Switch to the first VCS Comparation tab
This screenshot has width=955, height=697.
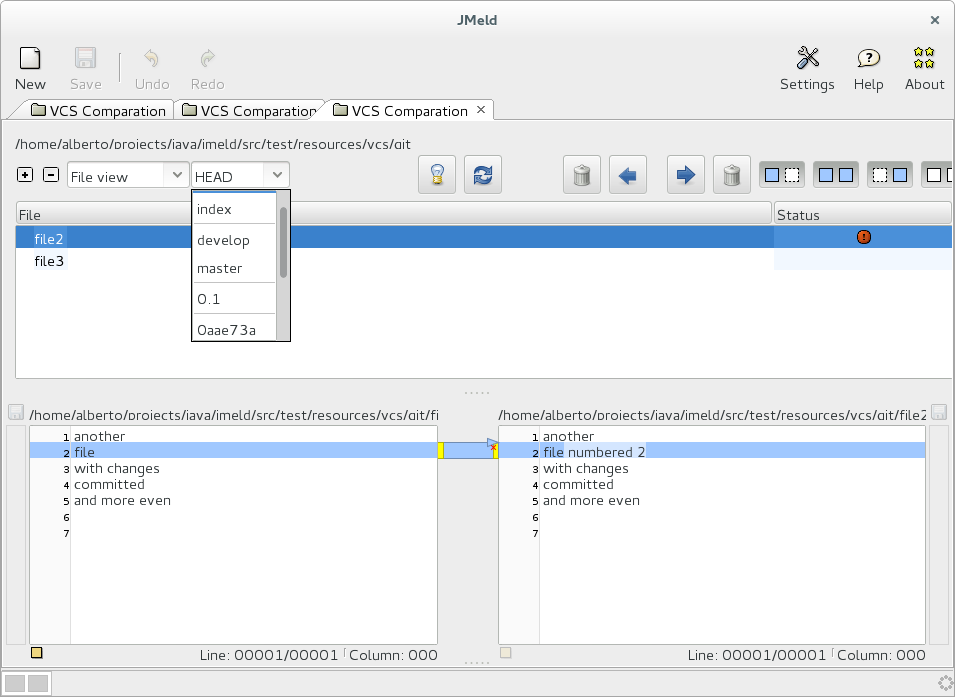tap(99, 111)
